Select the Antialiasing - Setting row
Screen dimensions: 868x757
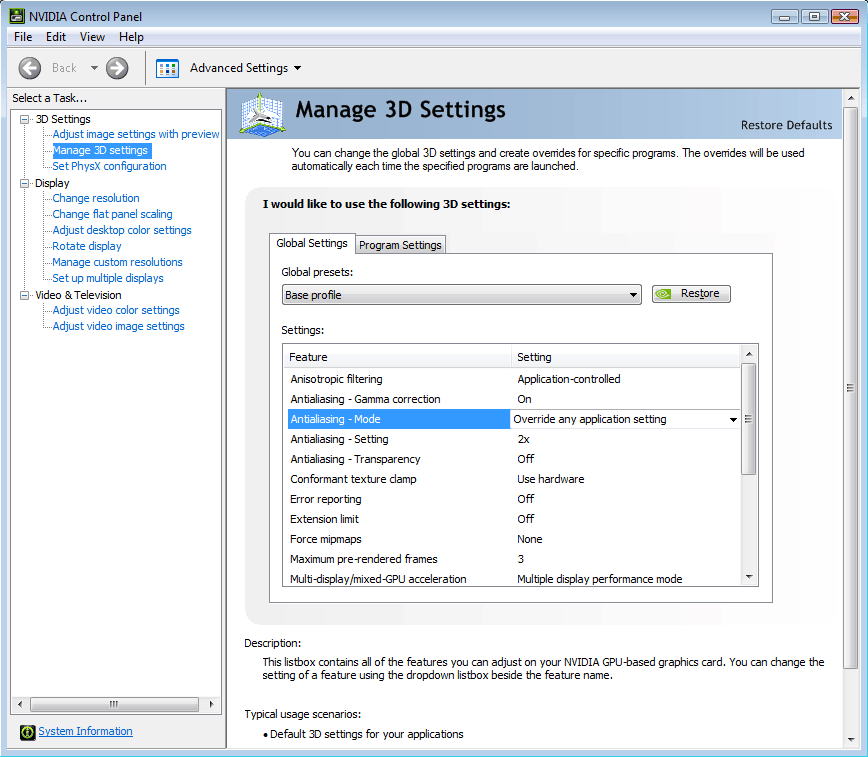514,439
